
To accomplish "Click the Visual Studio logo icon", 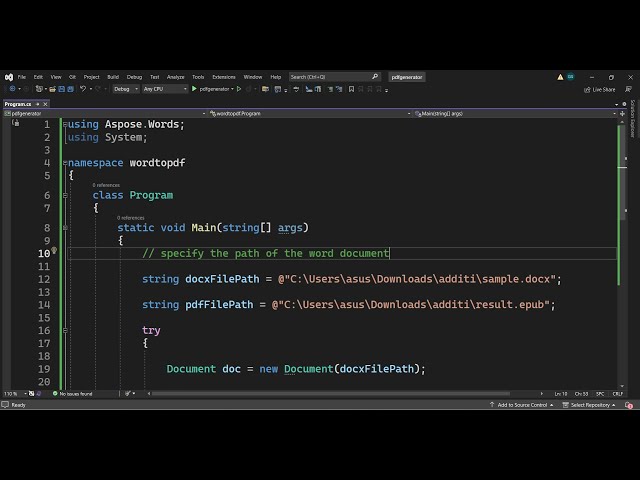I will point(8,77).
